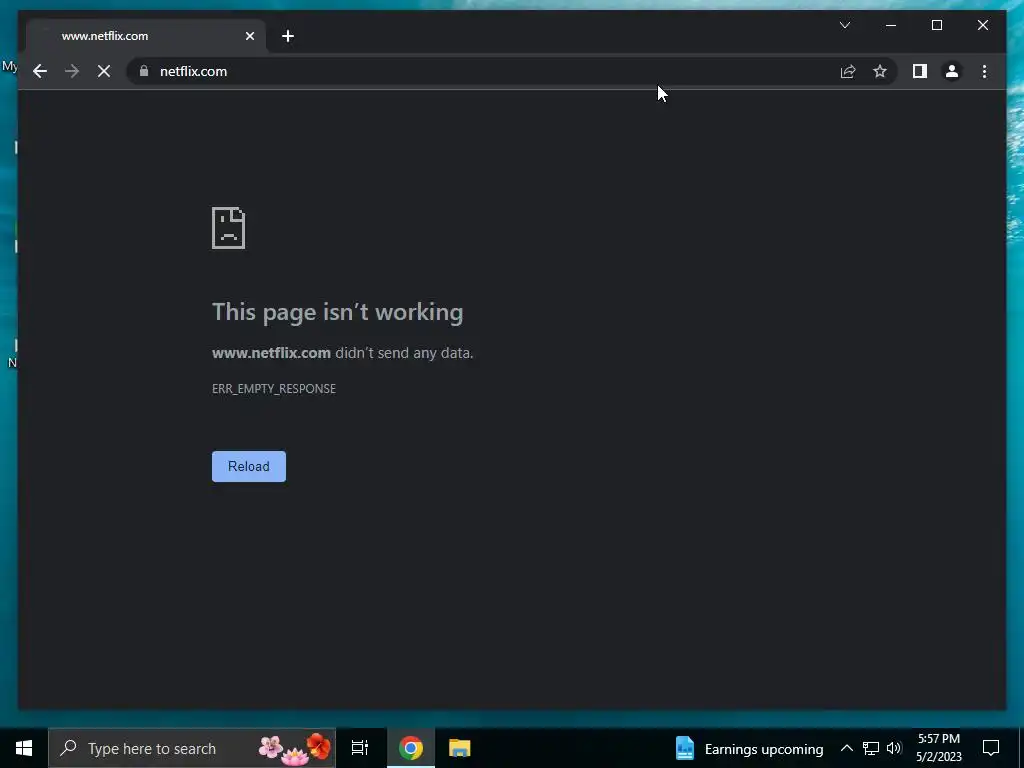This screenshot has width=1024, height=768.
Task: Open the 'Earnings upcoming' news widget
Action: coord(749,748)
